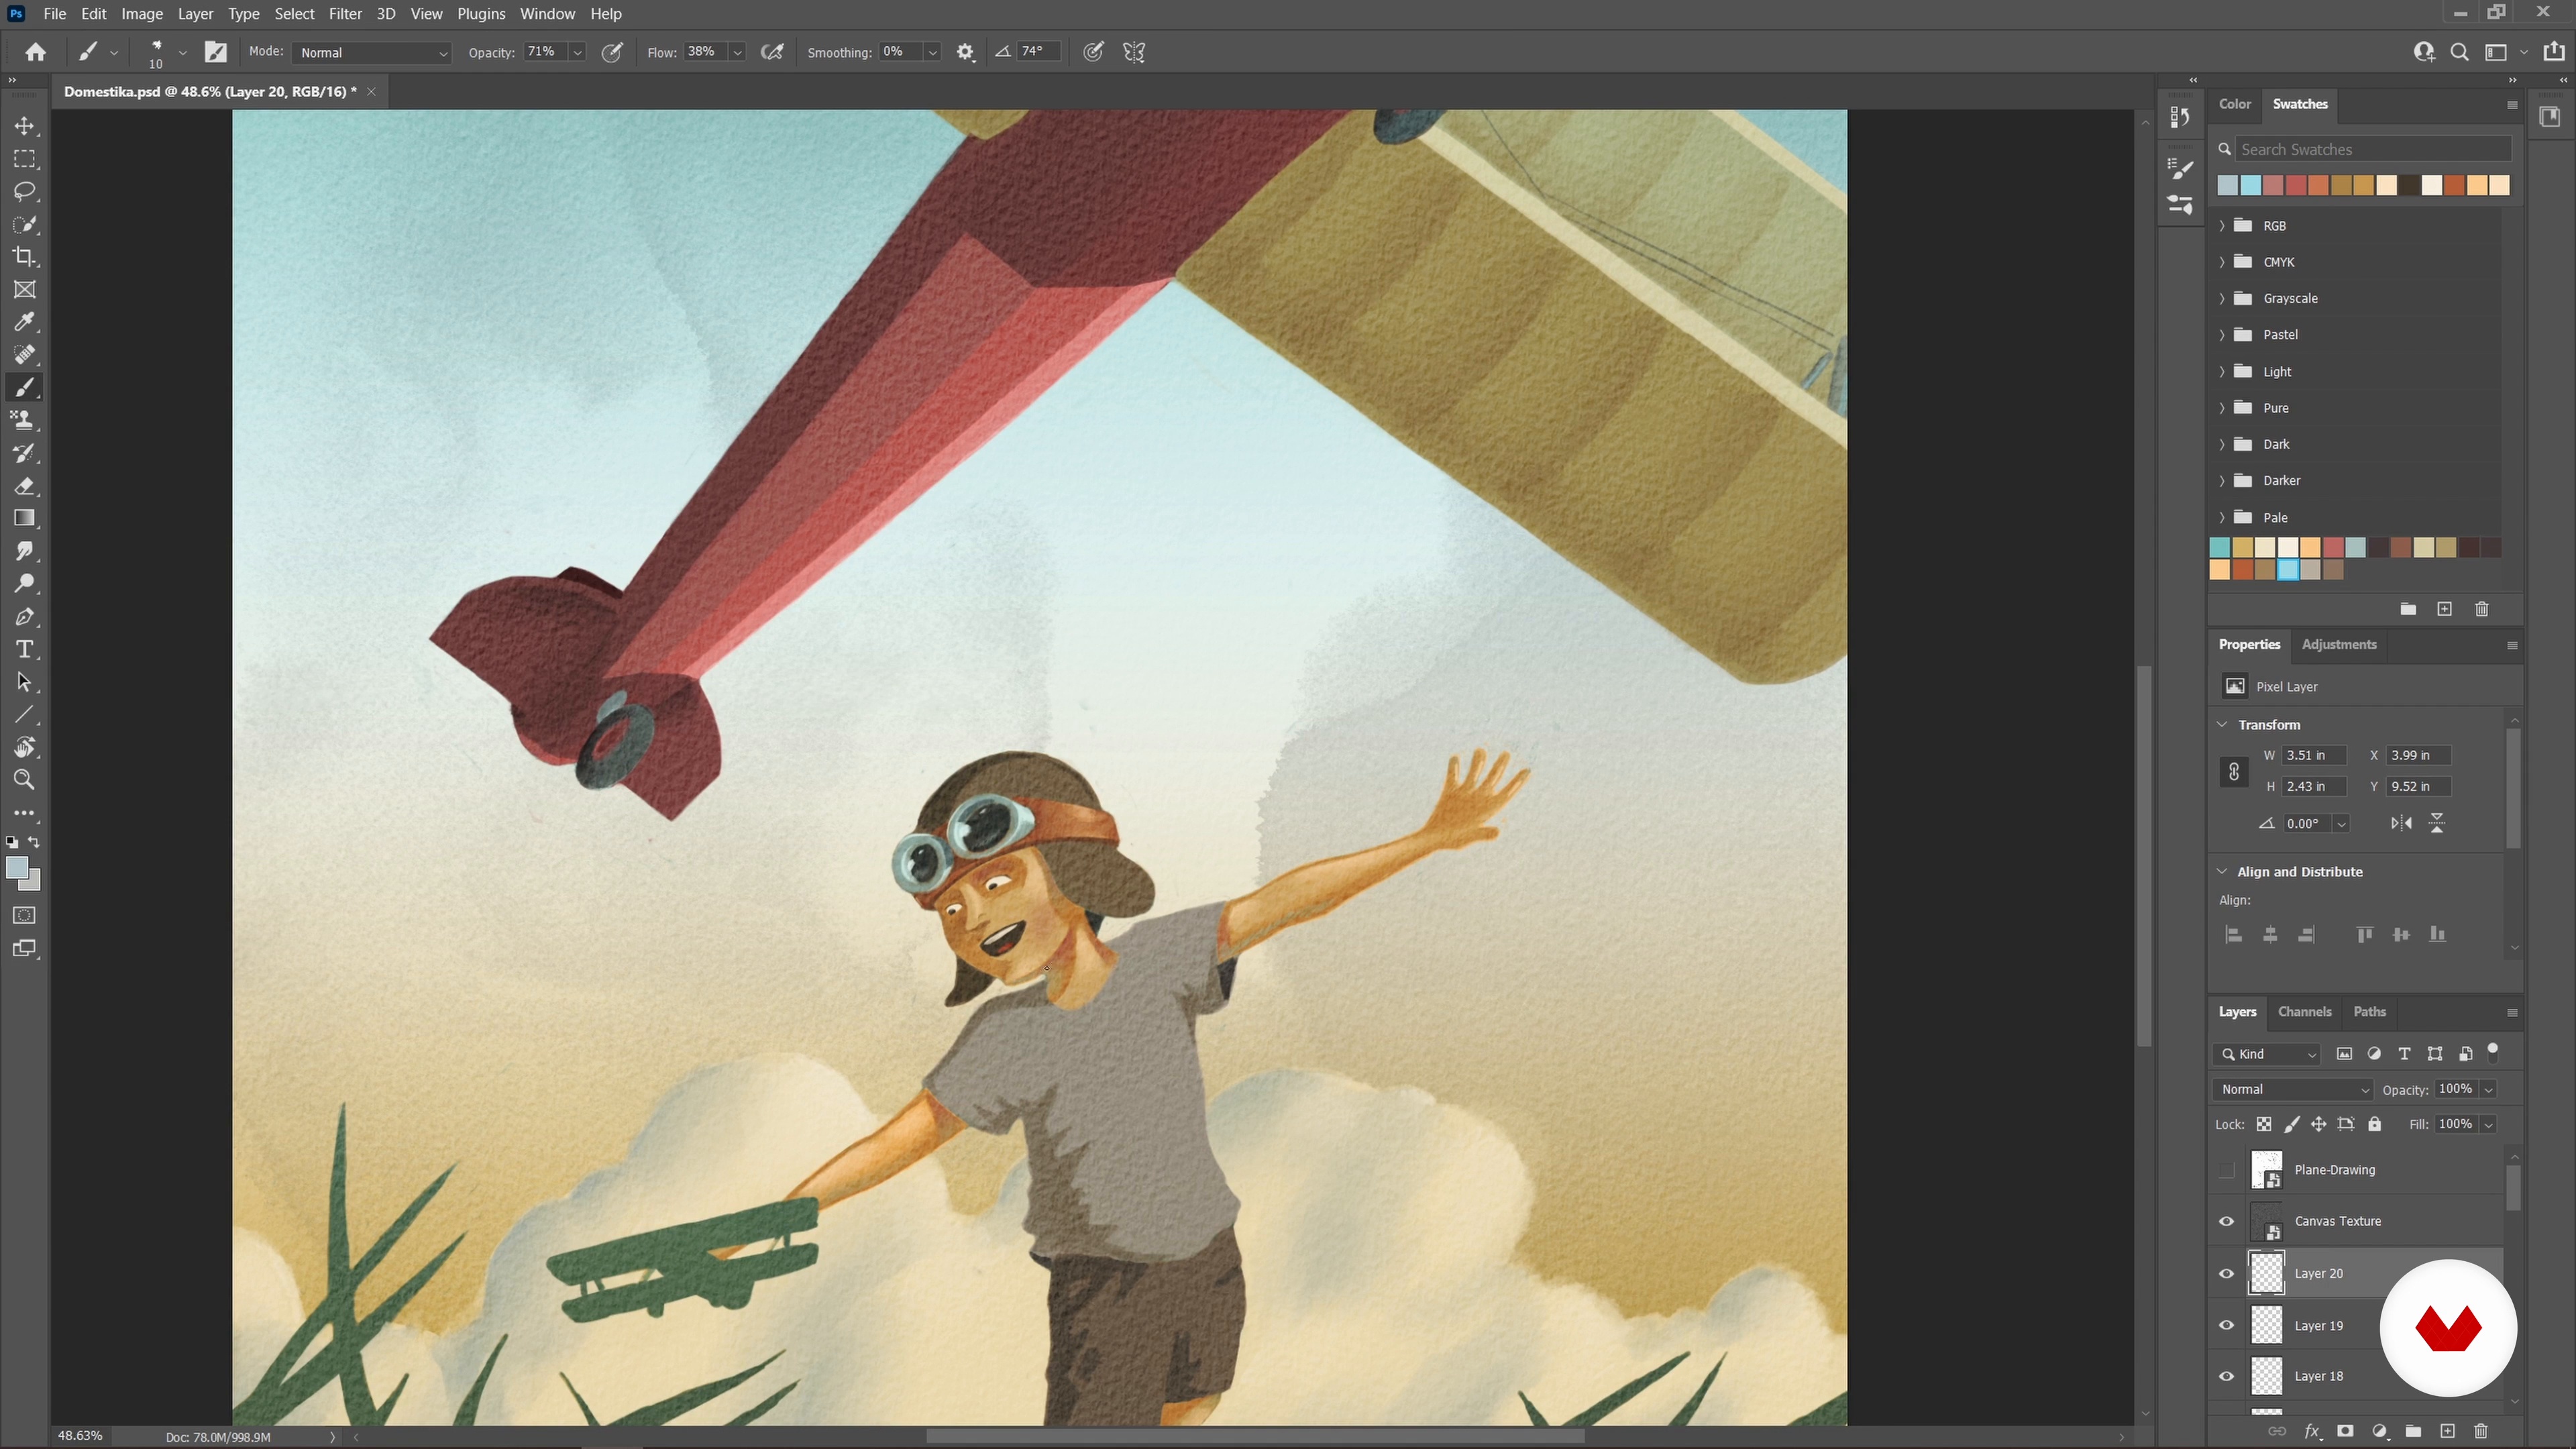Select the Layer 19 thumbnail
This screenshot has height=1449, width=2576.
[x=2266, y=1325]
